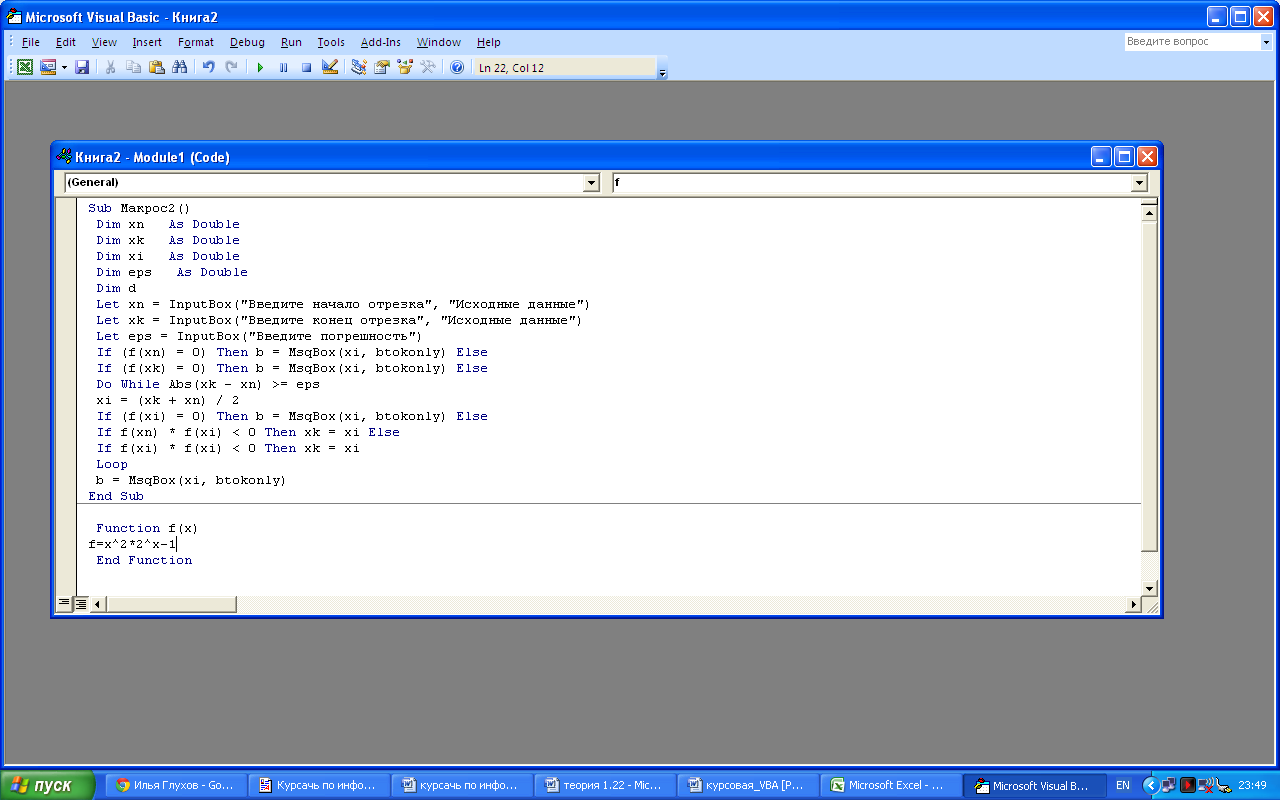Click the 'xi = (xk + xn) / 2' line
The height and width of the screenshot is (800, 1280).
tap(168, 400)
